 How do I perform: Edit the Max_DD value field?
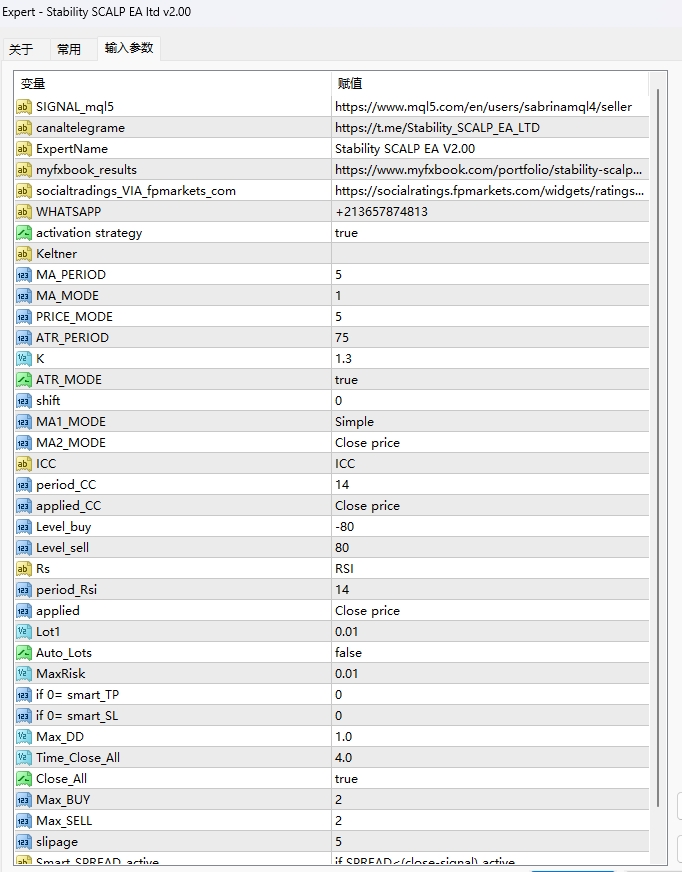coord(488,737)
